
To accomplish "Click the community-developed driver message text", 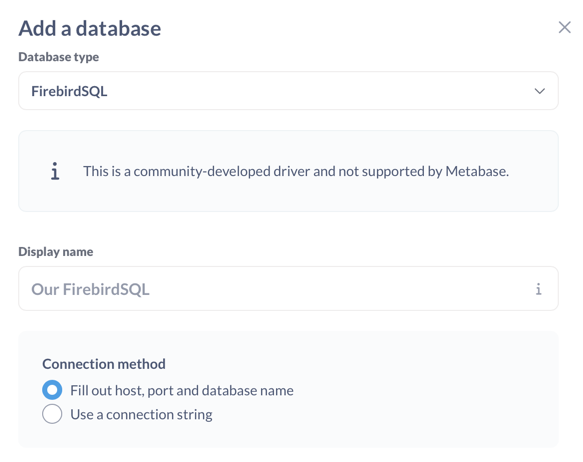I will pos(296,171).
